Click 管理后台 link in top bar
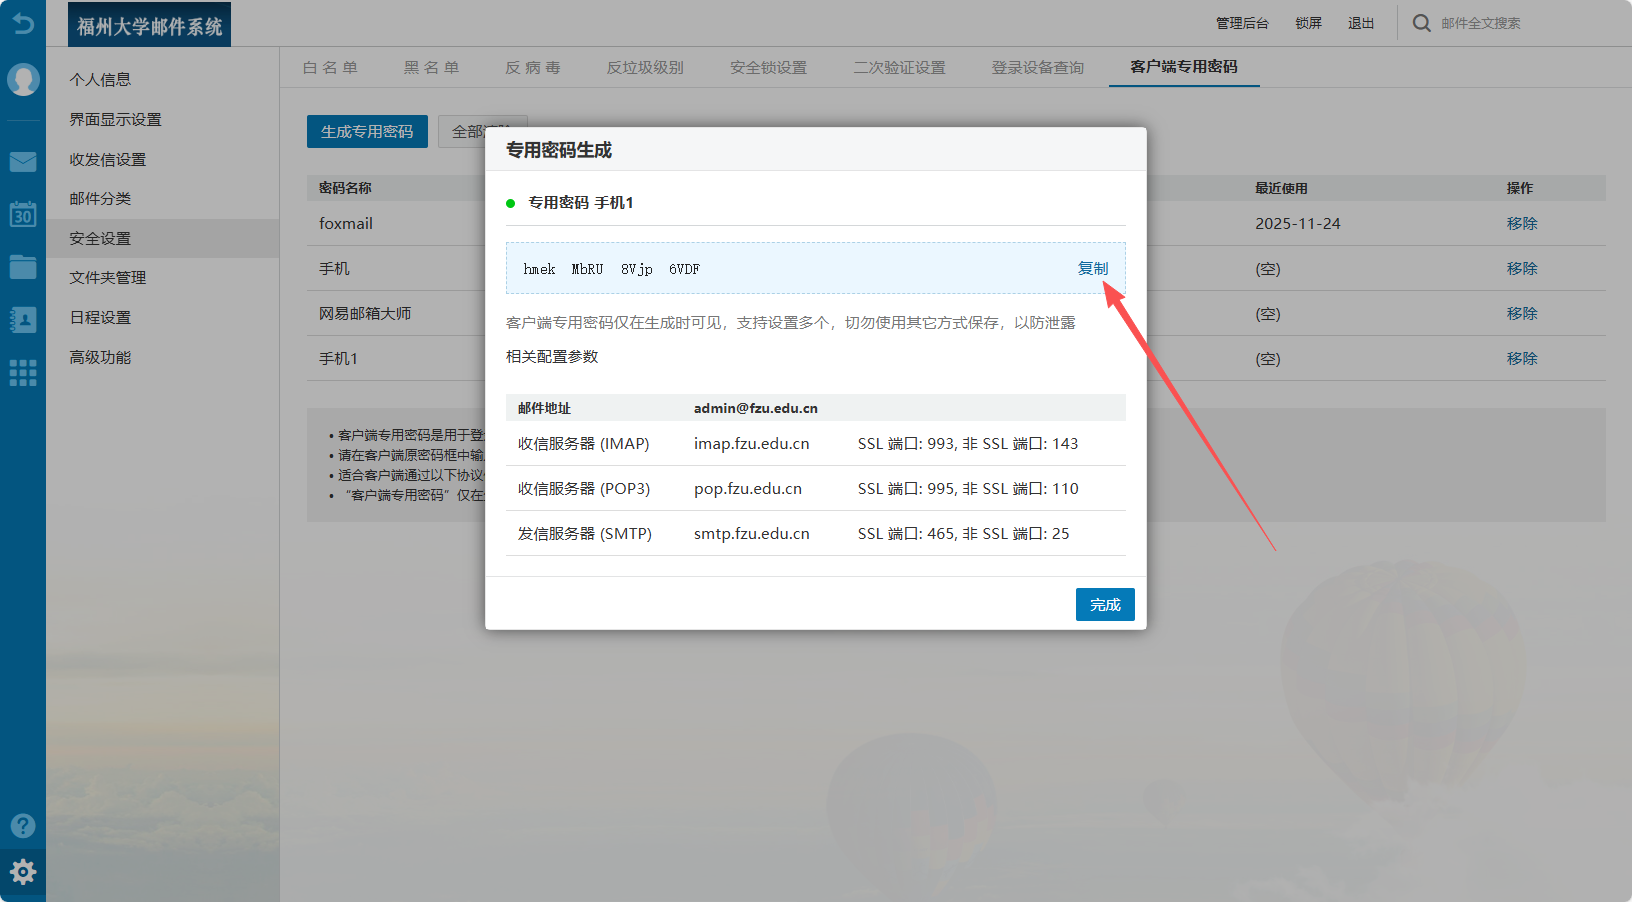 [1241, 23]
